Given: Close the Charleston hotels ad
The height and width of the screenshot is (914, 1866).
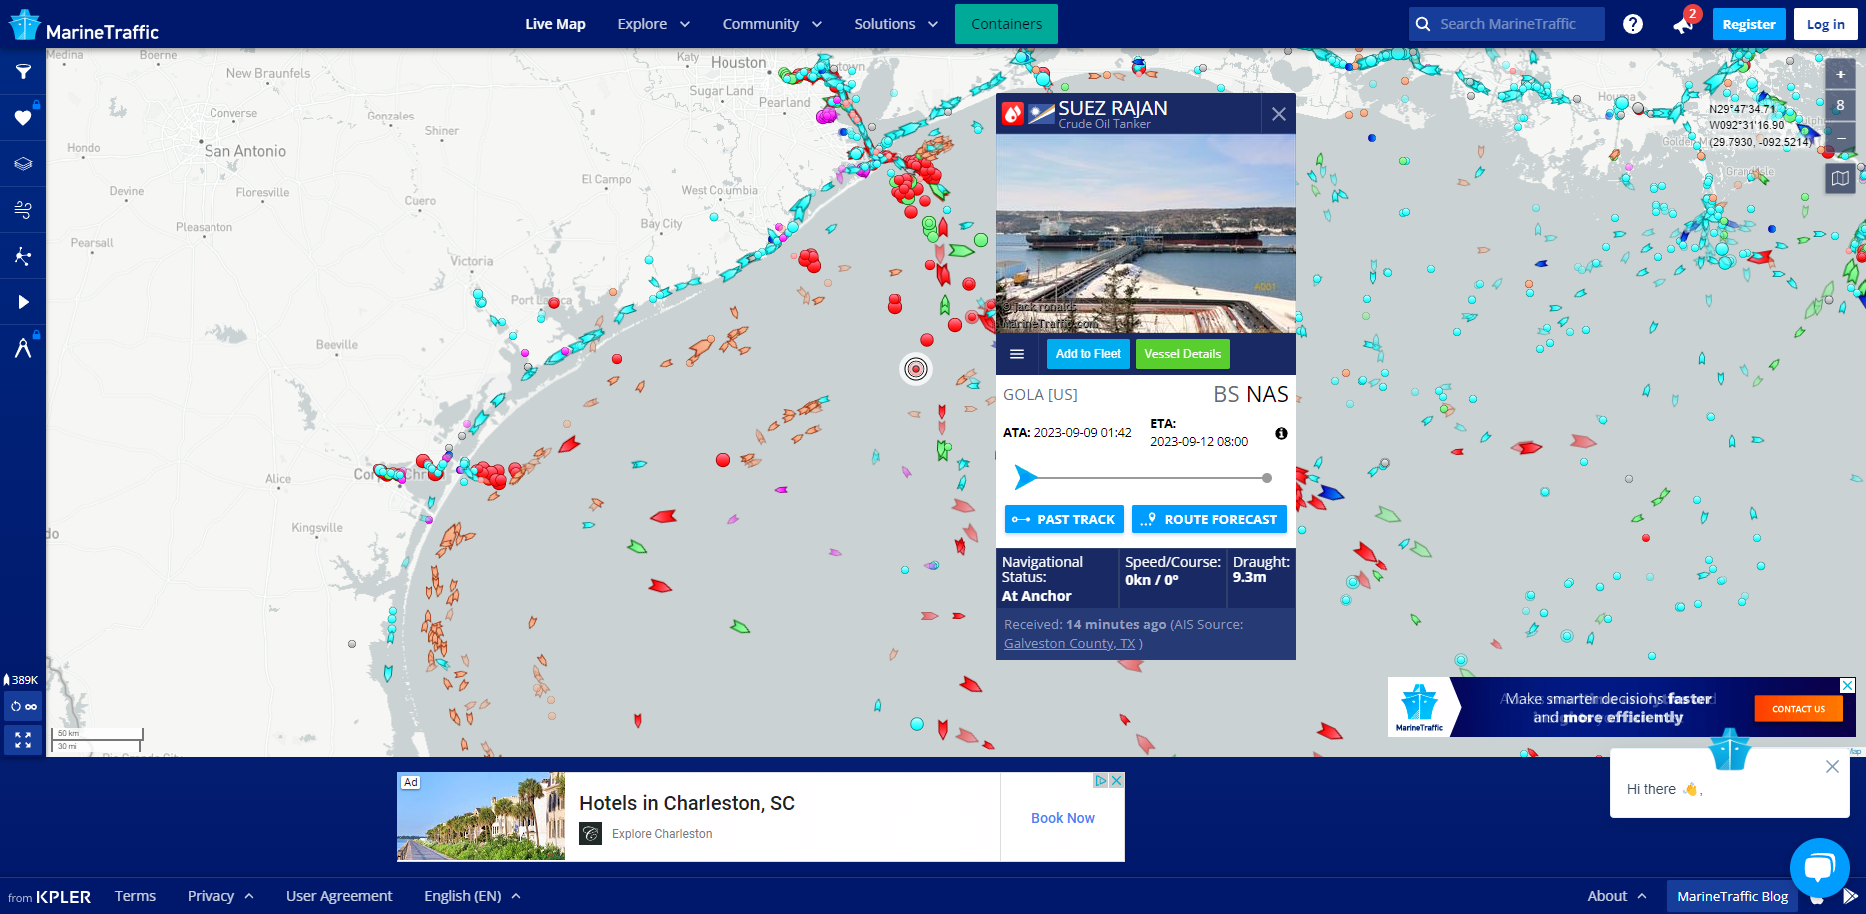Looking at the screenshot, I should pos(1117,780).
